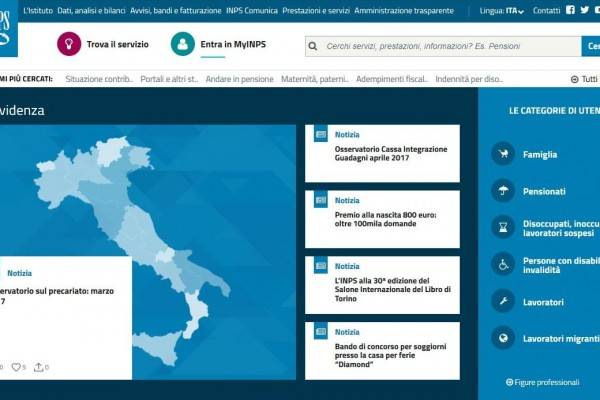Open the Lavoratori migranti category text
This screenshot has height=400, width=600.
[561, 339]
